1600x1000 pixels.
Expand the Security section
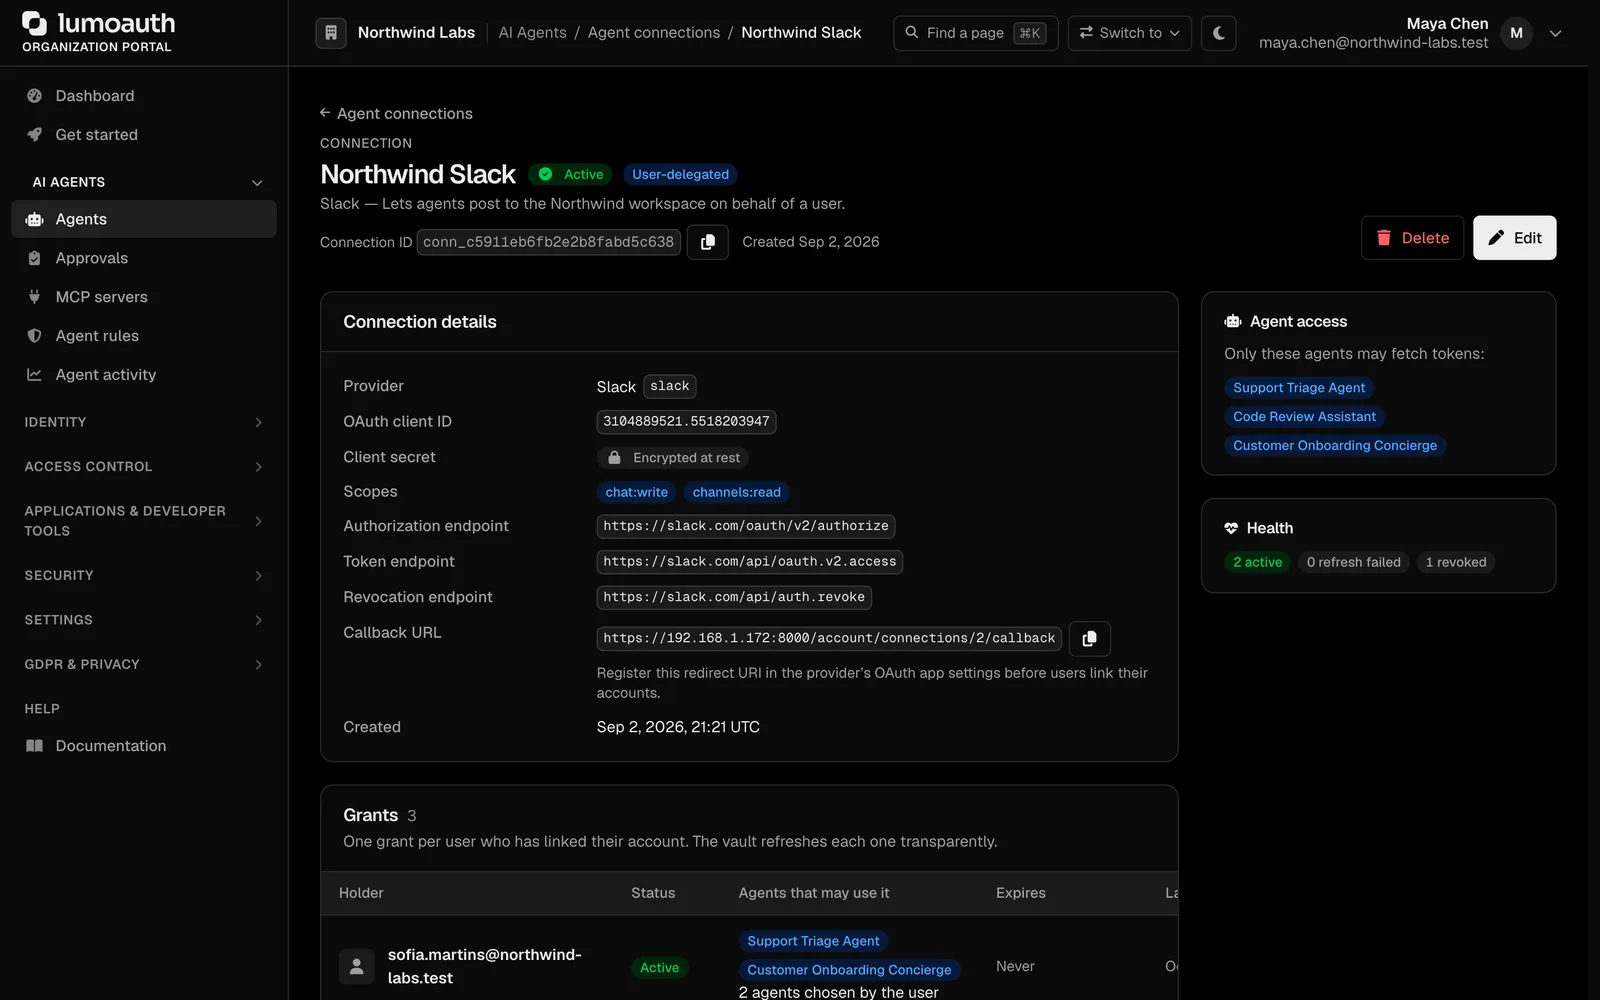[144, 576]
